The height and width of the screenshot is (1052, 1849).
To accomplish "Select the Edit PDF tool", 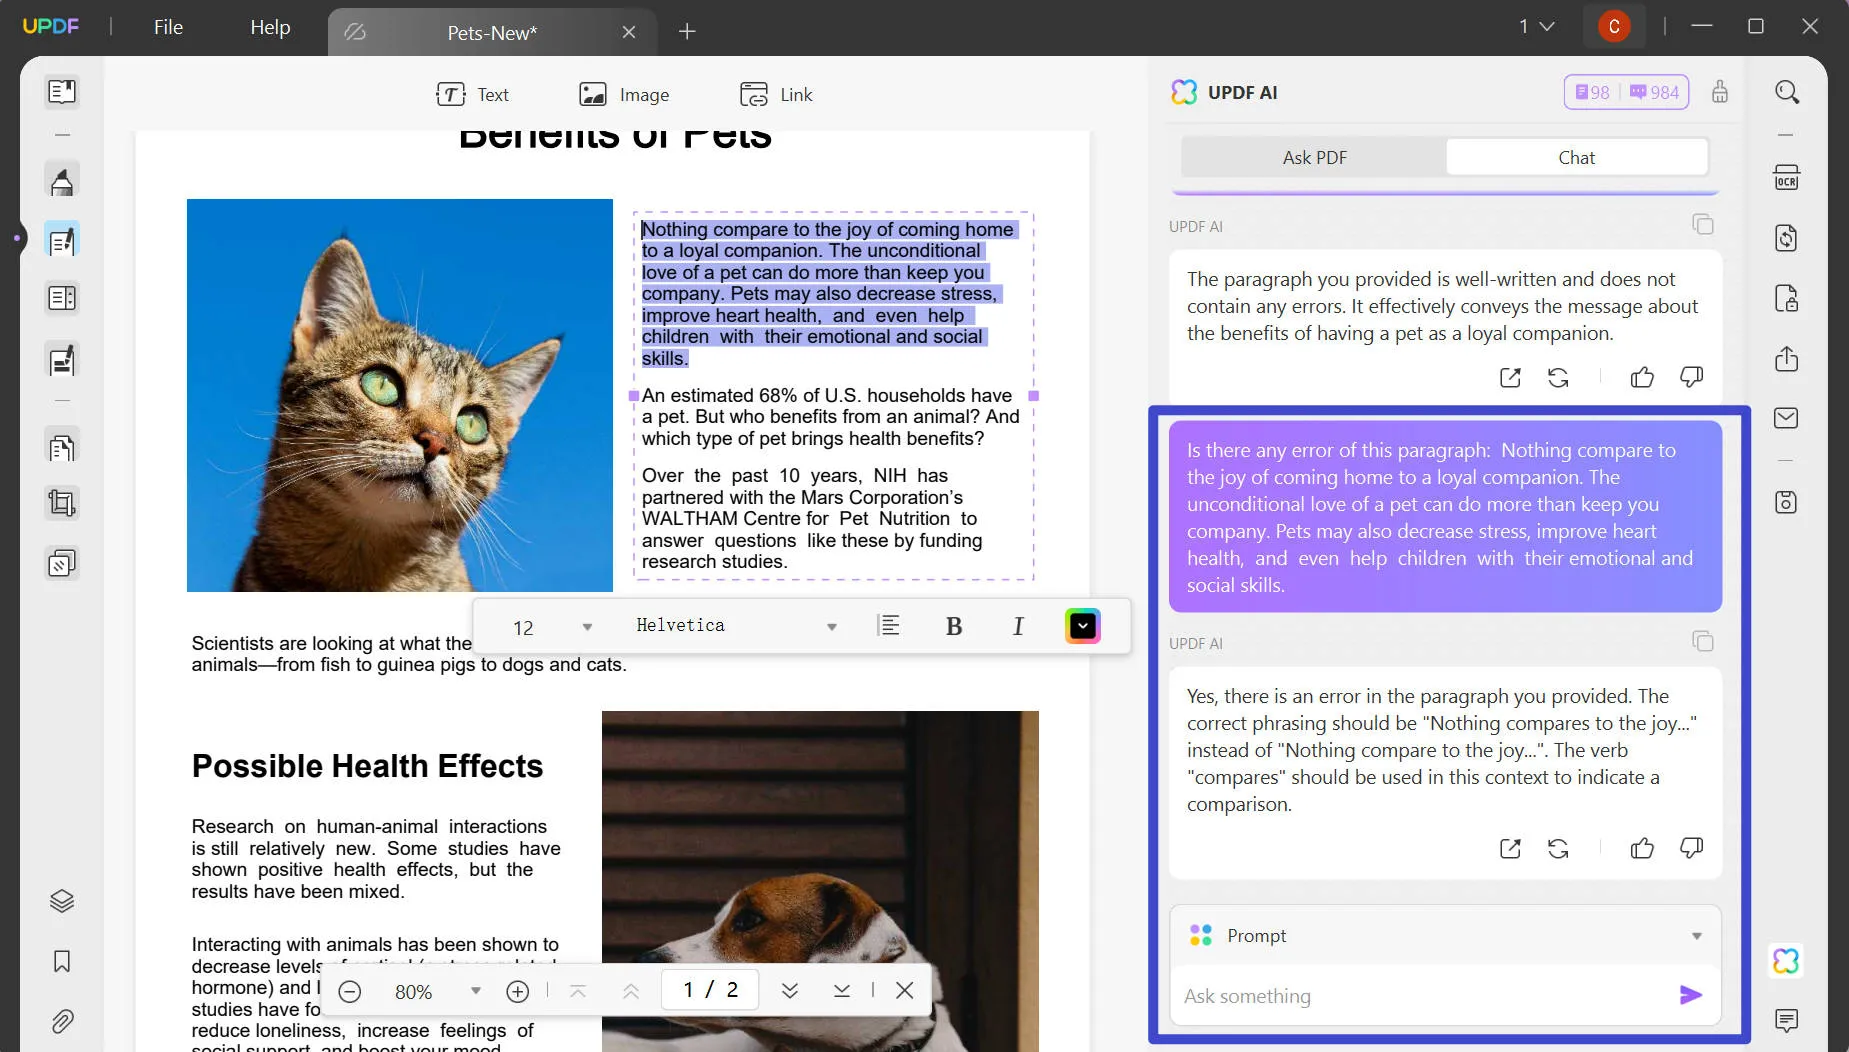I will point(62,241).
